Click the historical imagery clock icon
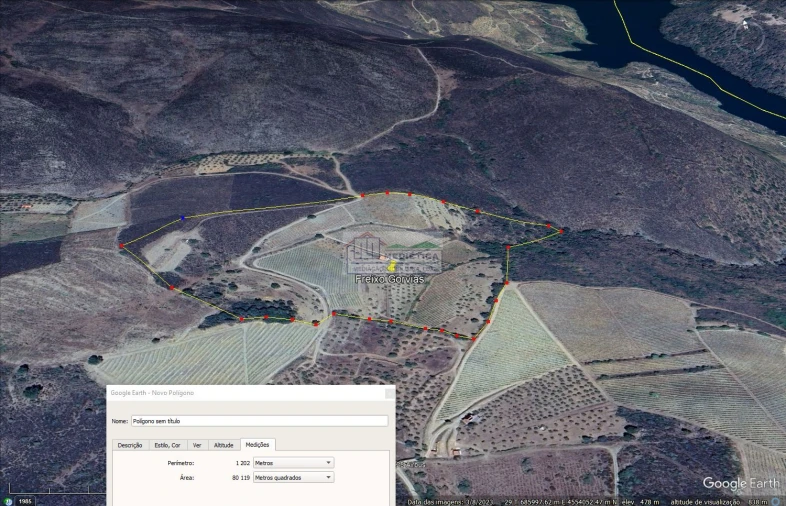 pos(9,500)
